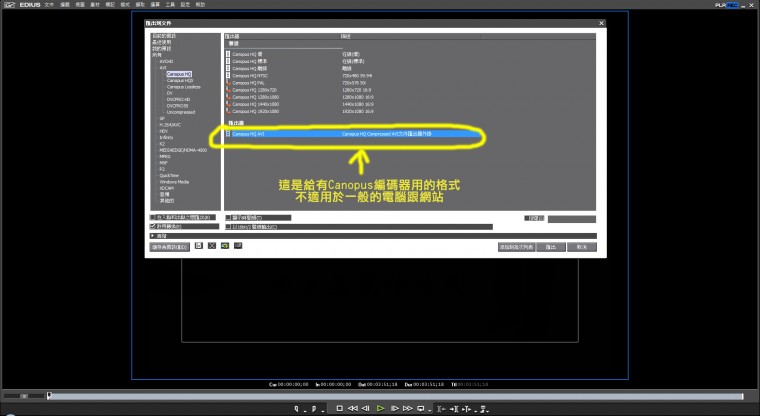
Task: Click the ripple/next edit point icon
Action: pyautogui.click(x=466, y=409)
